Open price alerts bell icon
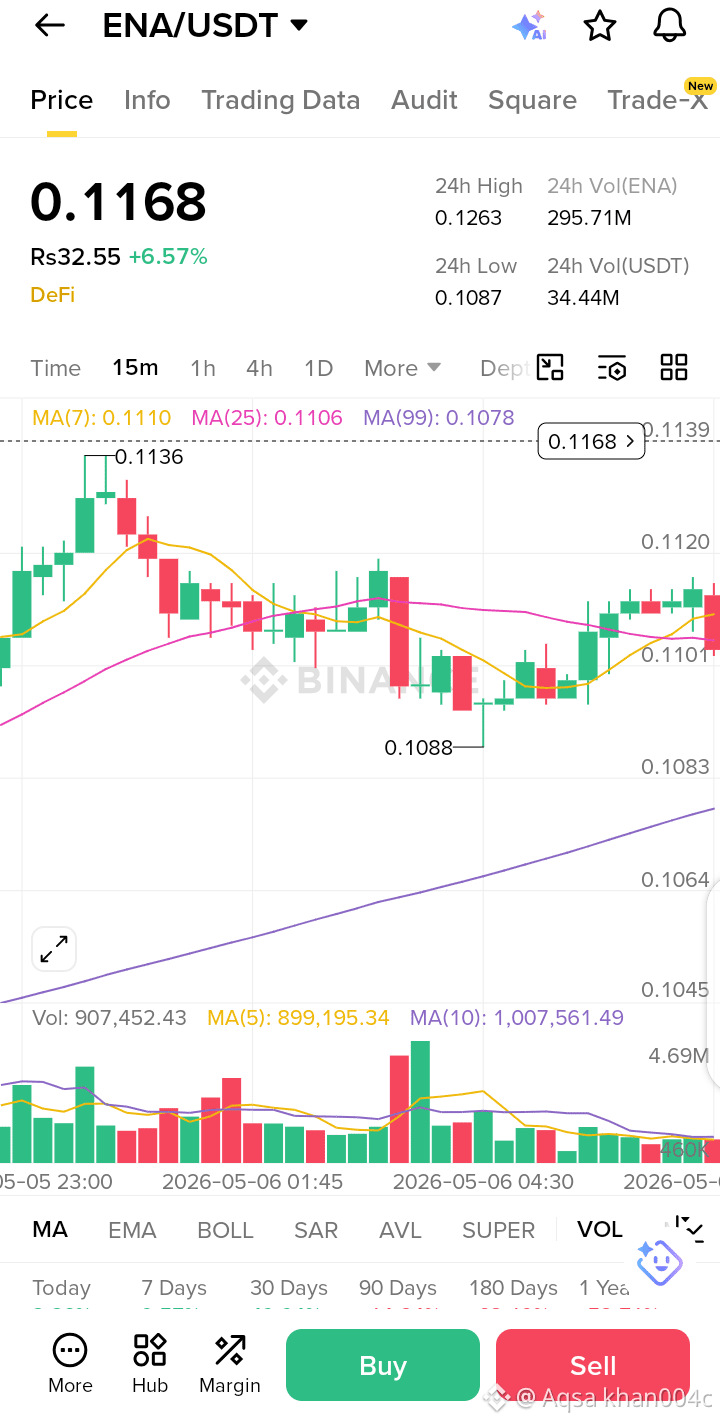Screen dimensions: 720x1423 click(x=670, y=26)
